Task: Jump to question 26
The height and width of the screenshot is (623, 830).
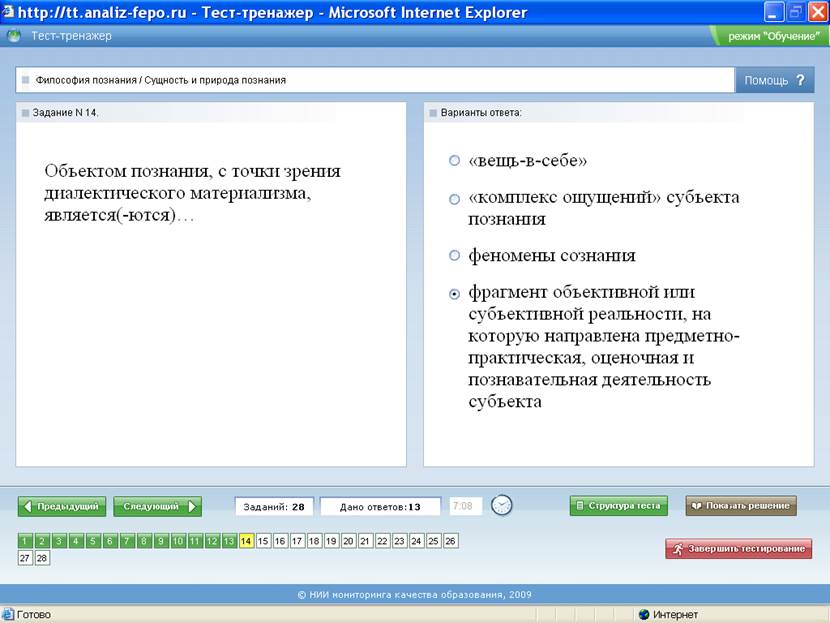Action: click(x=450, y=541)
